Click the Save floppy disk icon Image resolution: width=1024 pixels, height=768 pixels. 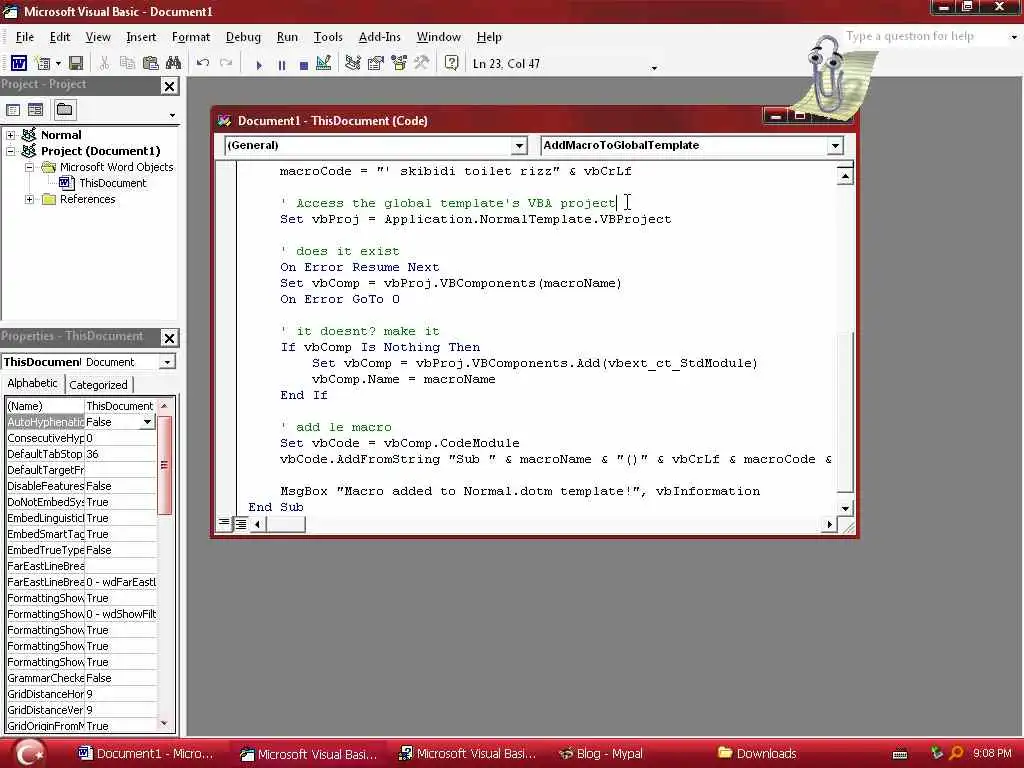76,63
